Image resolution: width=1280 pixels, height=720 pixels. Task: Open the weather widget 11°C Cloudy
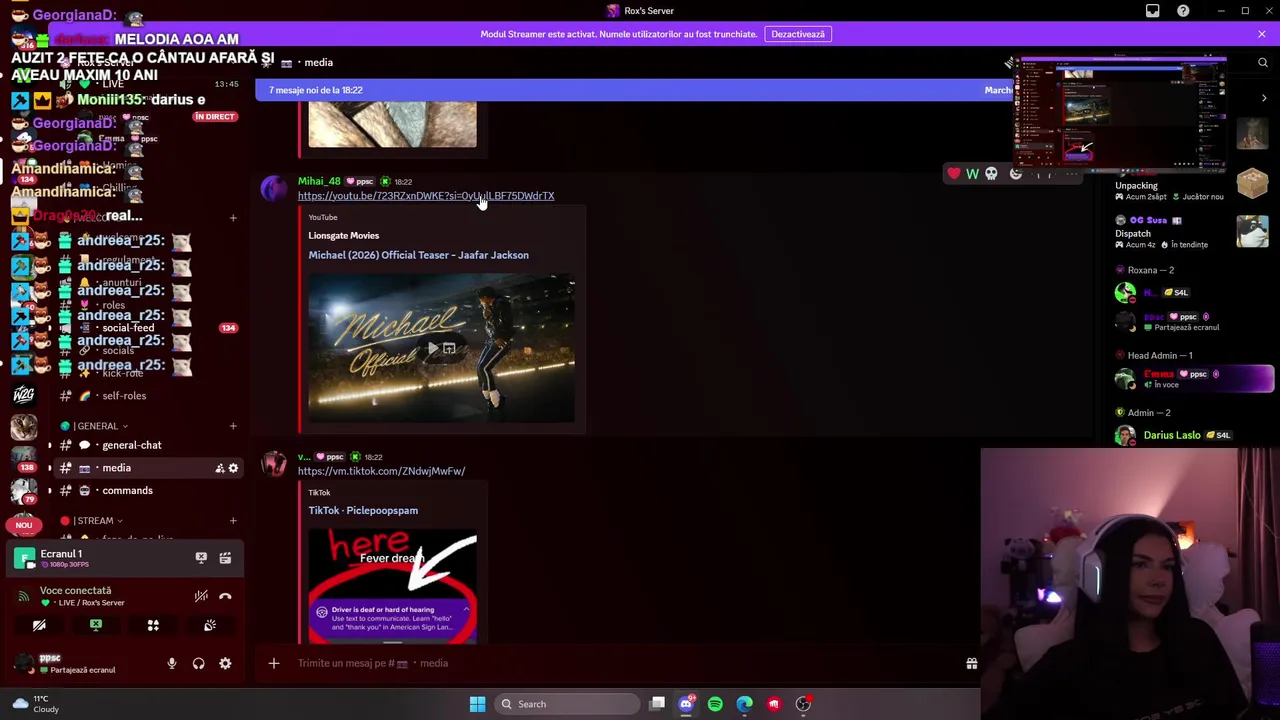(35, 704)
